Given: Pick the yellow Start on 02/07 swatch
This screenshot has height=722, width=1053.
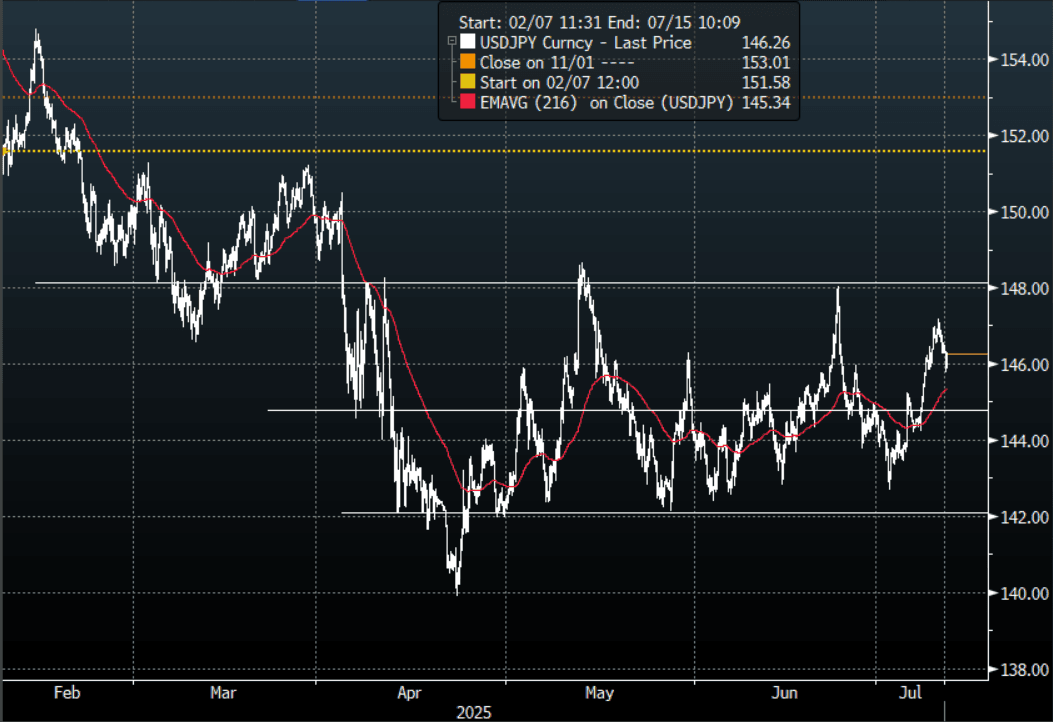Looking at the screenshot, I should [467, 82].
